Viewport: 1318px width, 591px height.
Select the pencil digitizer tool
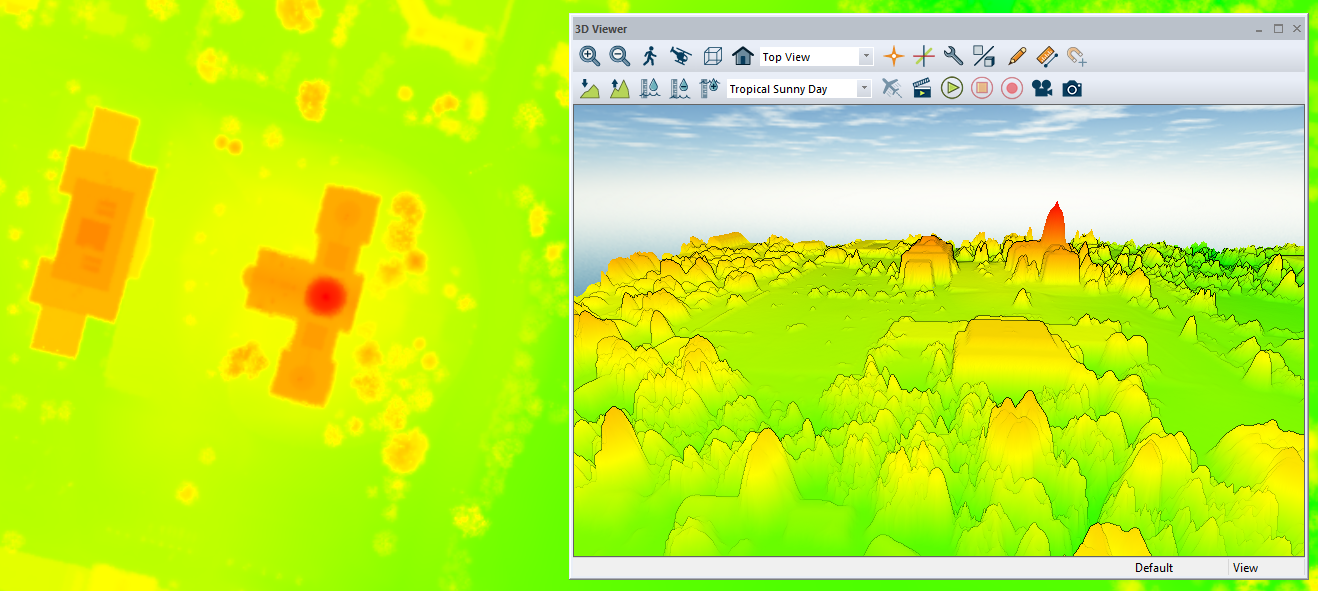1017,57
